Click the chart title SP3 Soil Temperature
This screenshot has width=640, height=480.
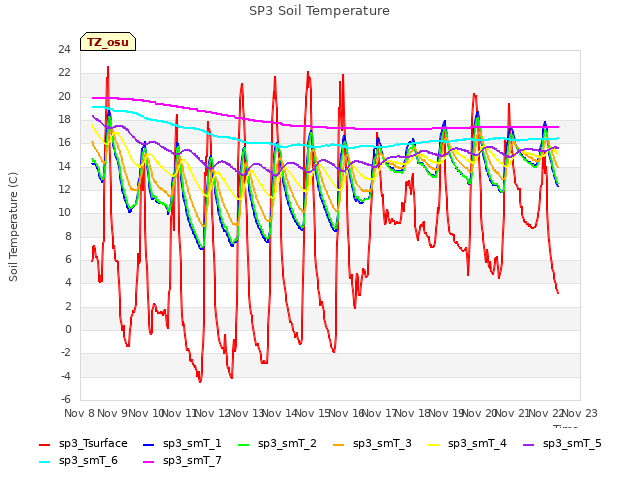[319, 11]
